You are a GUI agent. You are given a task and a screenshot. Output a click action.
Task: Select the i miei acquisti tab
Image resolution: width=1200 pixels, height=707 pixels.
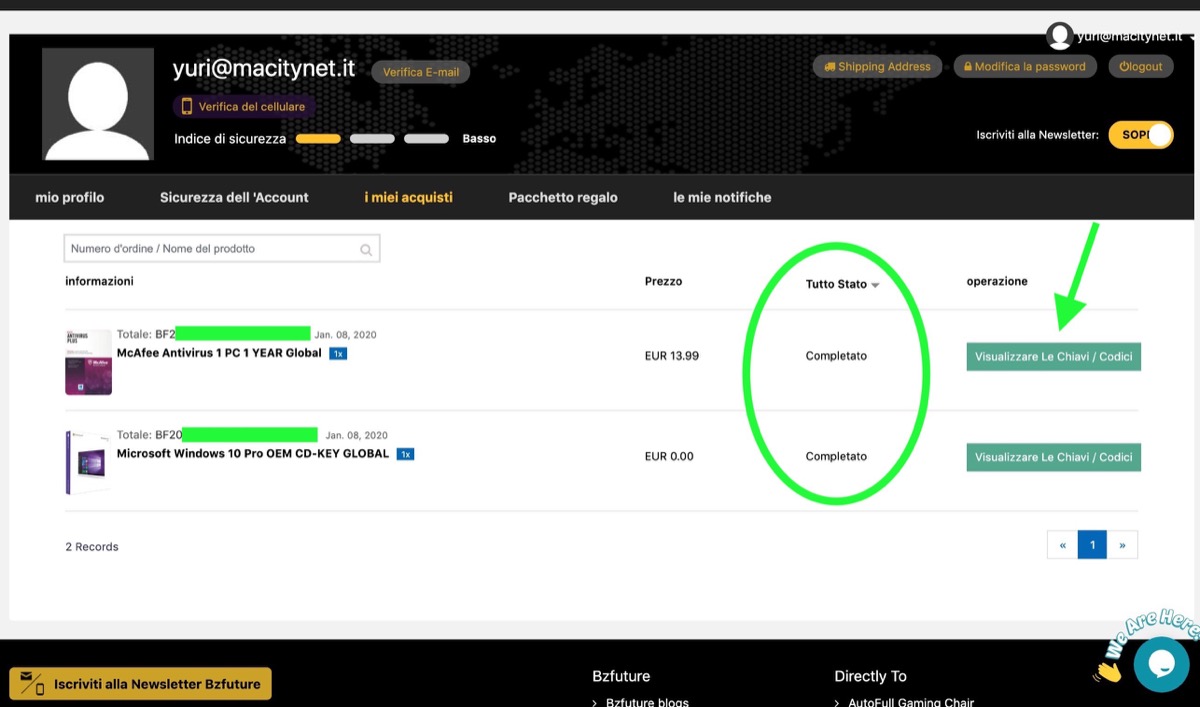(x=408, y=197)
